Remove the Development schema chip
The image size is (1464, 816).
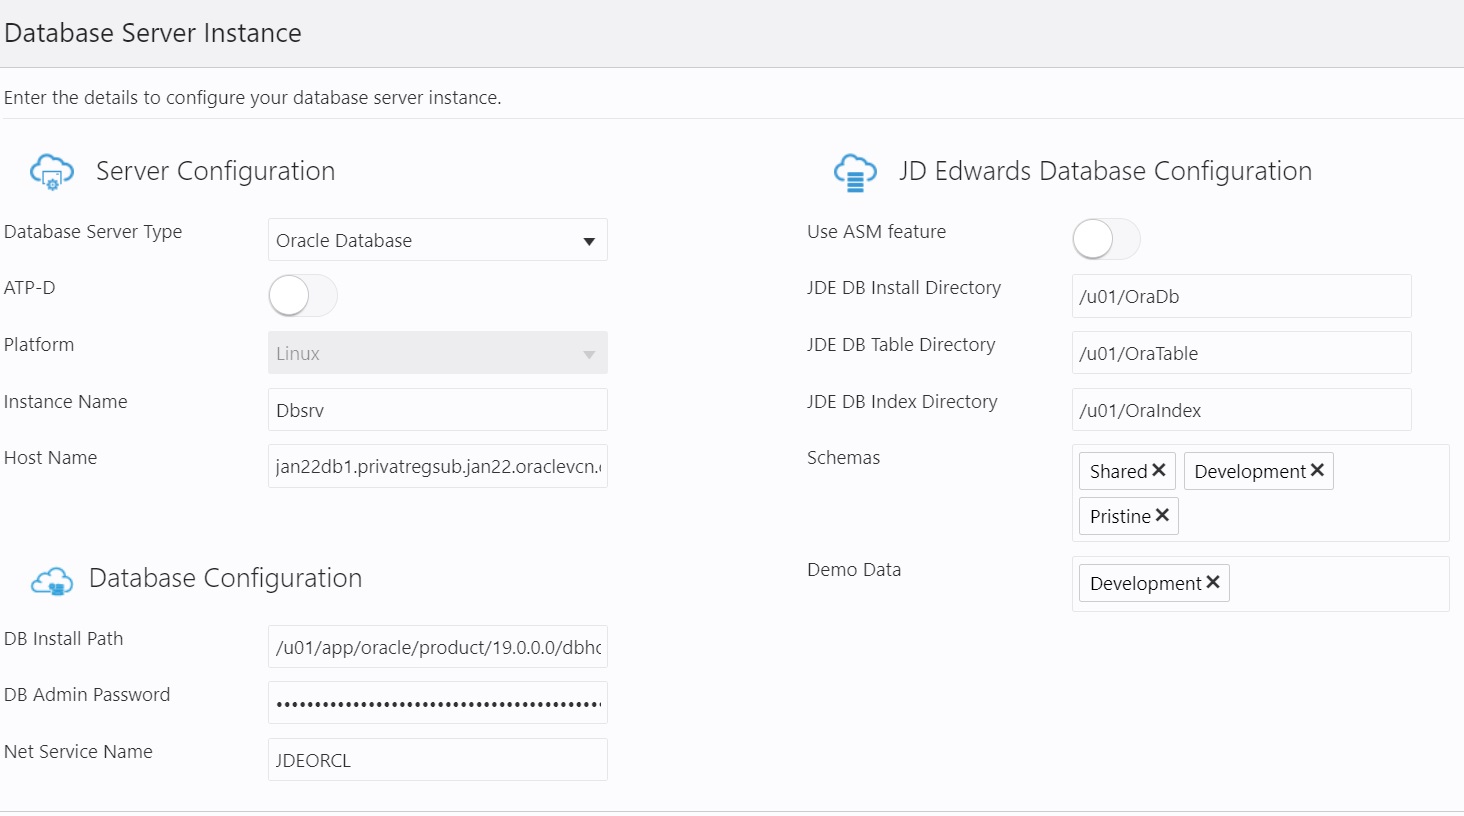1319,470
